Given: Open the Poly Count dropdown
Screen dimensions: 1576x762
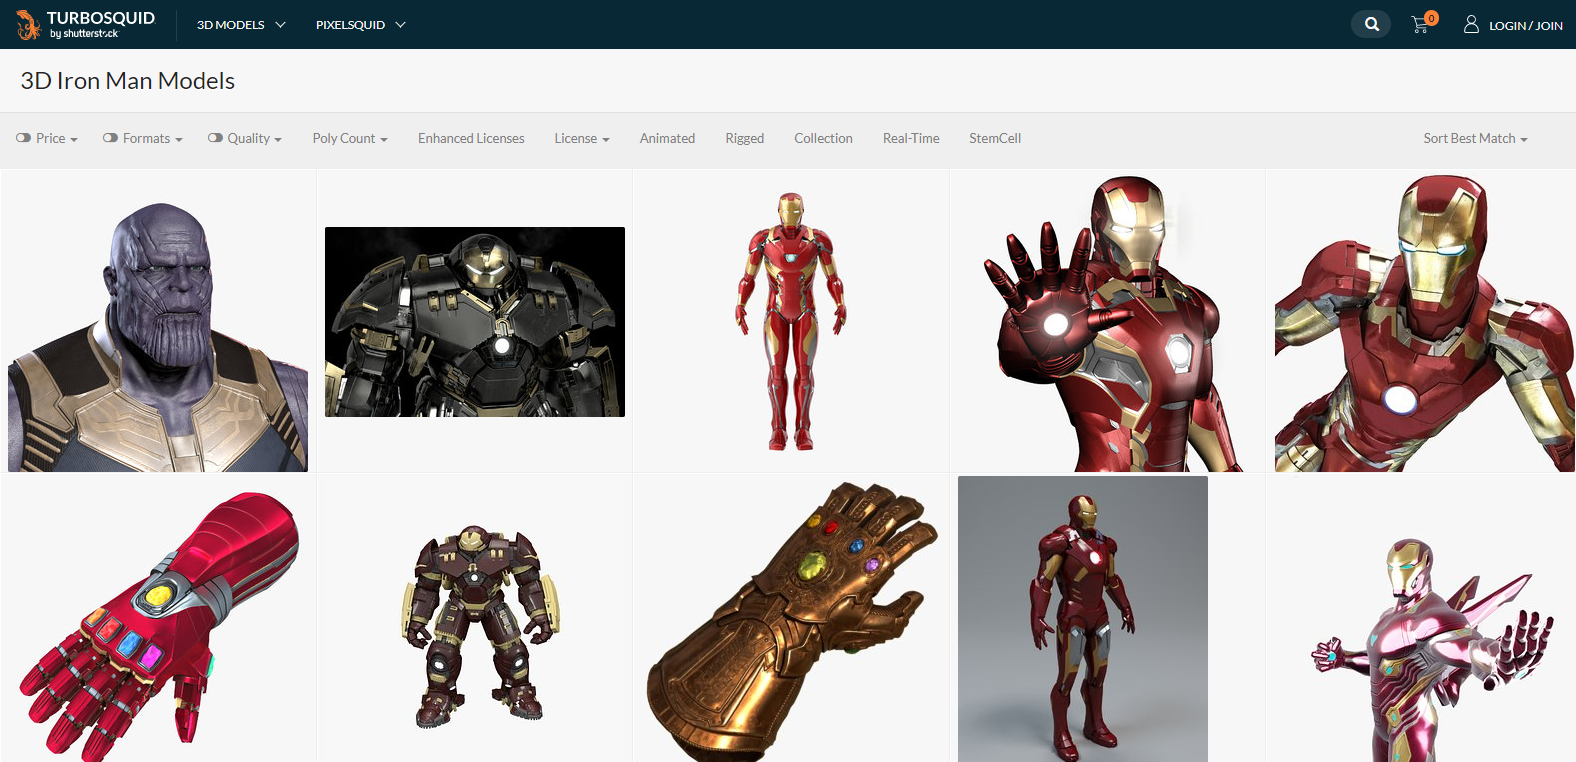Looking at the screenshot, I should coord(350,138).
